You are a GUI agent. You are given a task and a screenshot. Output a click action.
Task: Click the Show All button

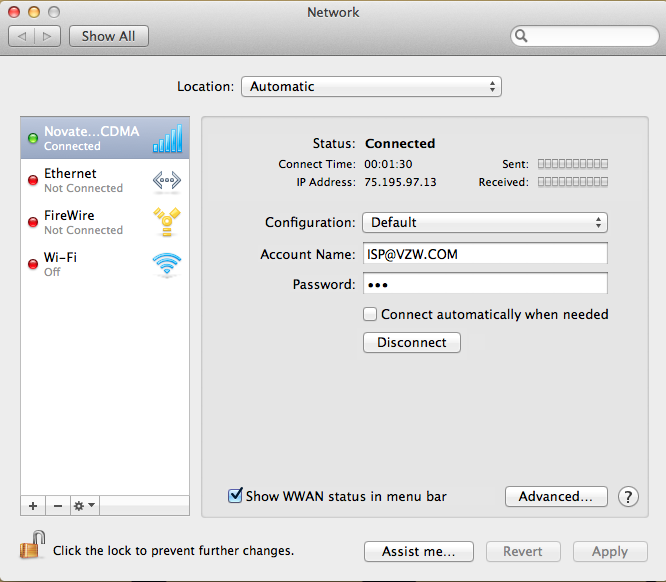tap(109, 37)
